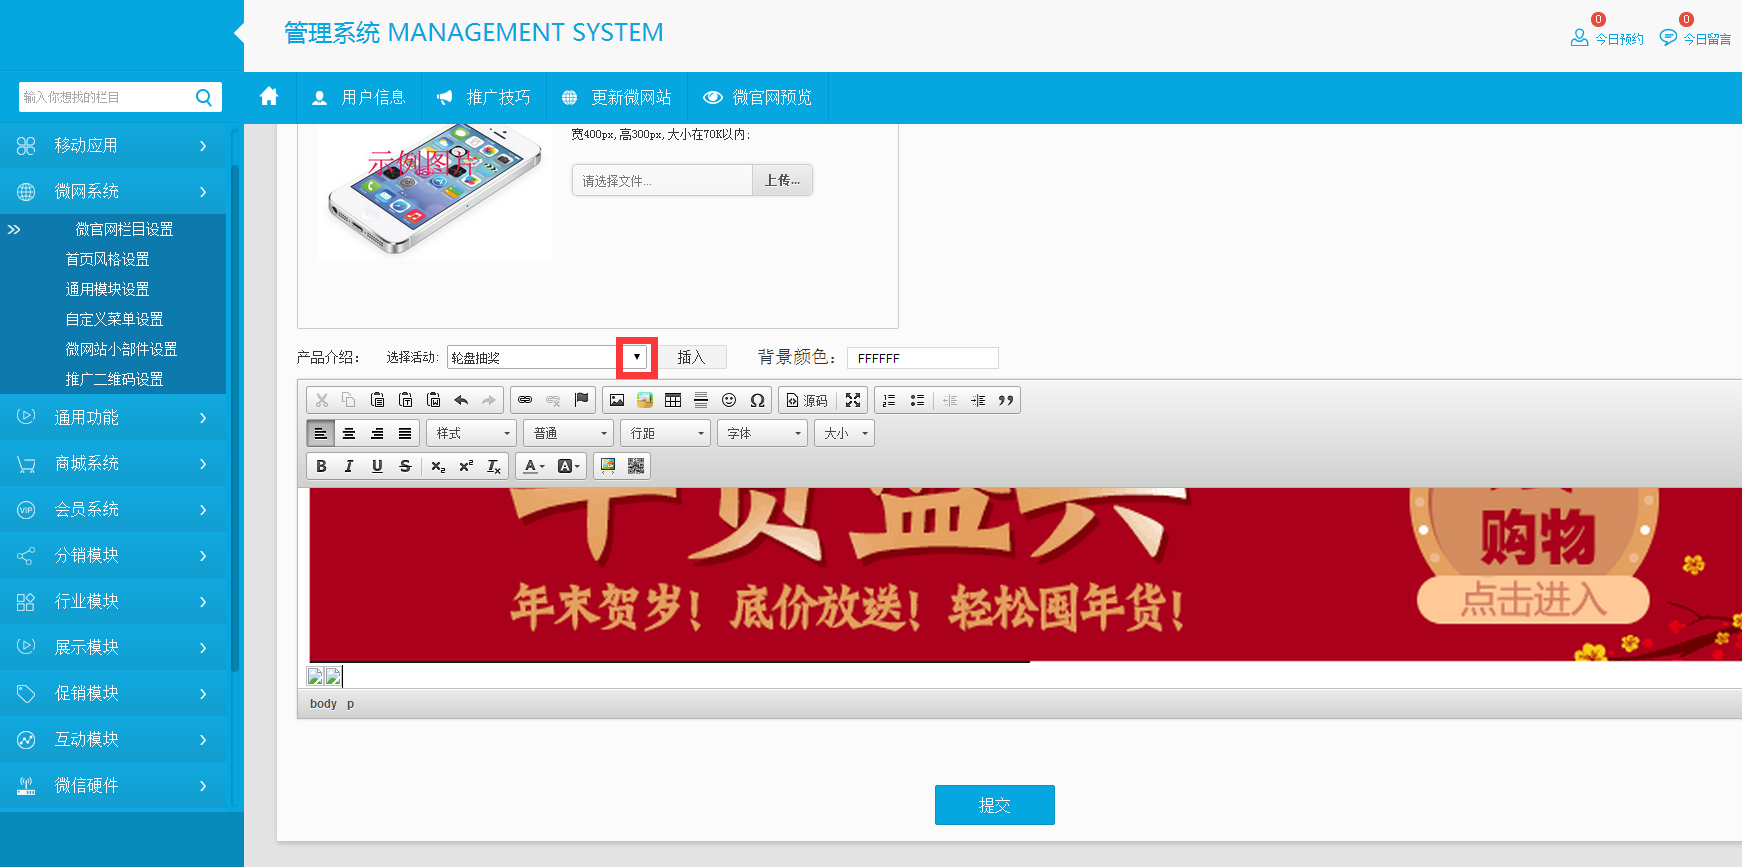Open the smiley emoticon picker
Screen dimensions: 1742x867
(x=729, y=400)
